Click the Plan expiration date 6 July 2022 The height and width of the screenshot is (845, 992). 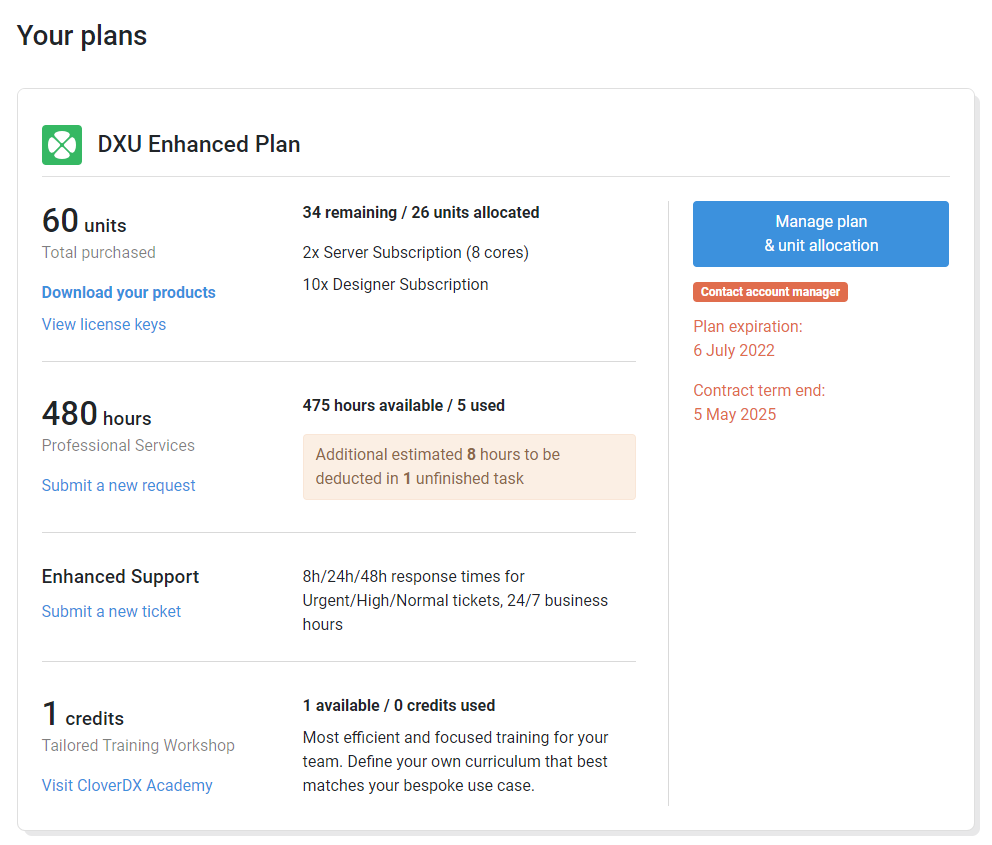734,350
